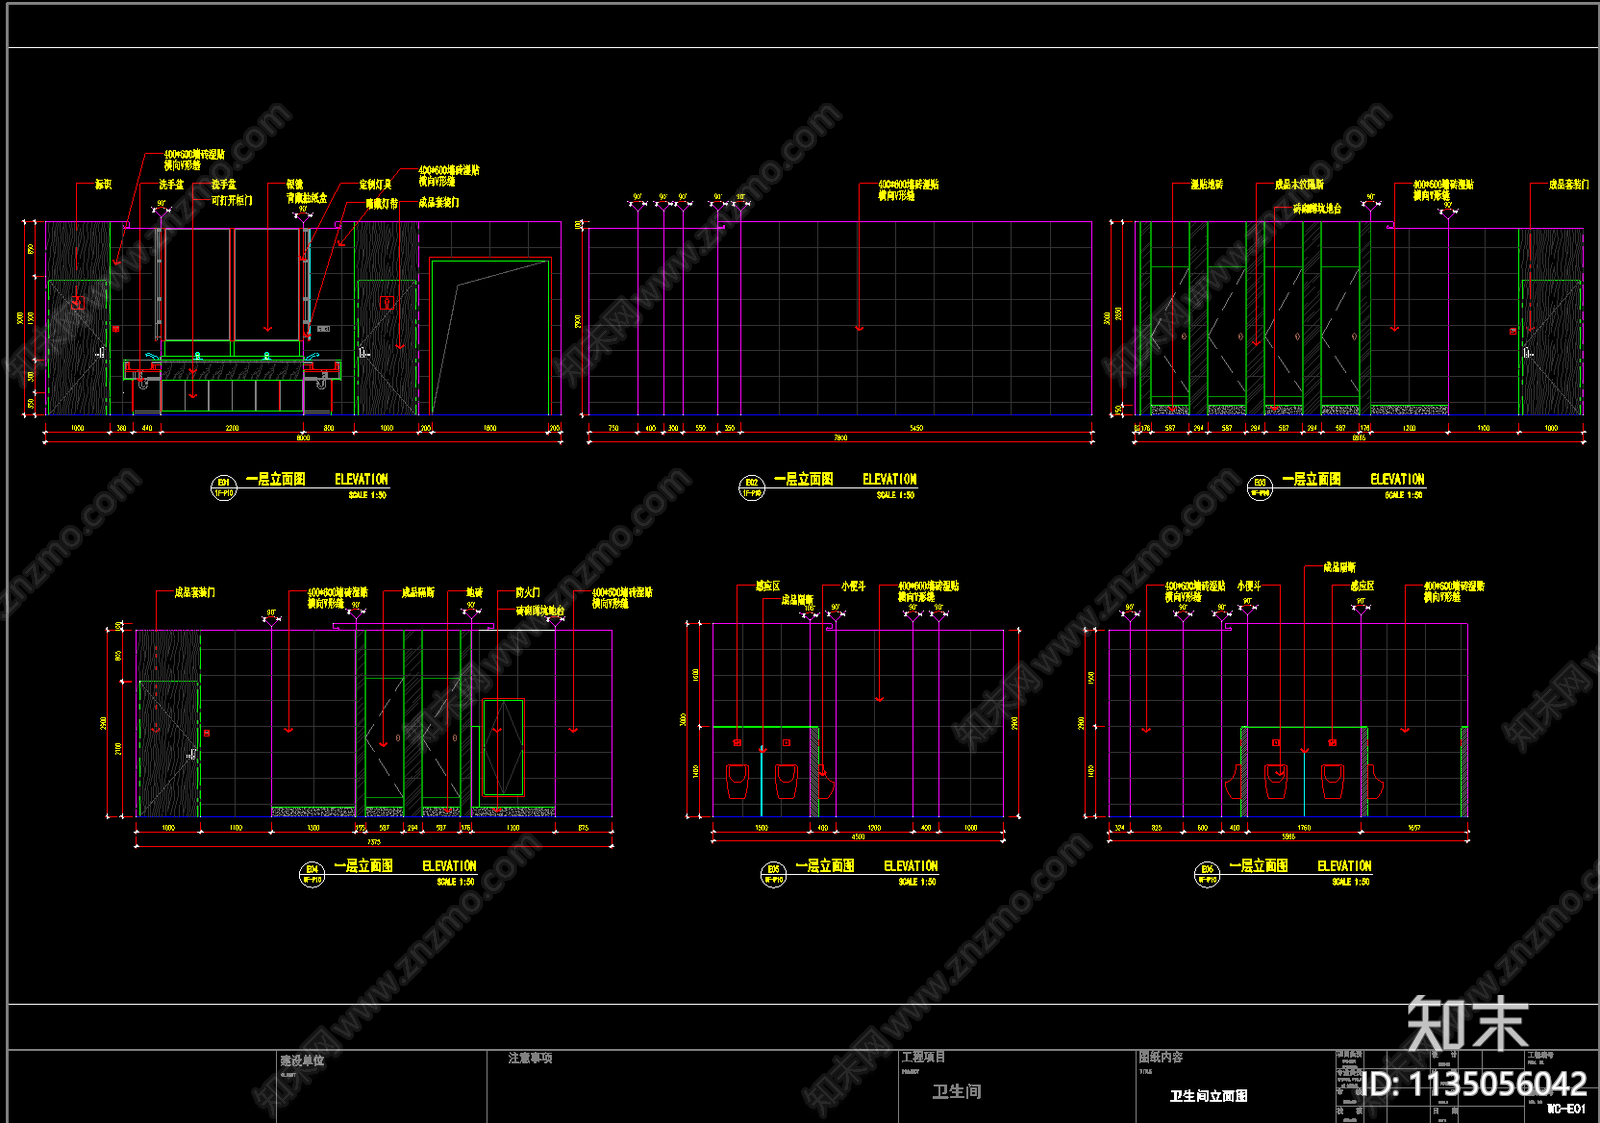Select the '工程项目' heading in title block

point(923,1057)
